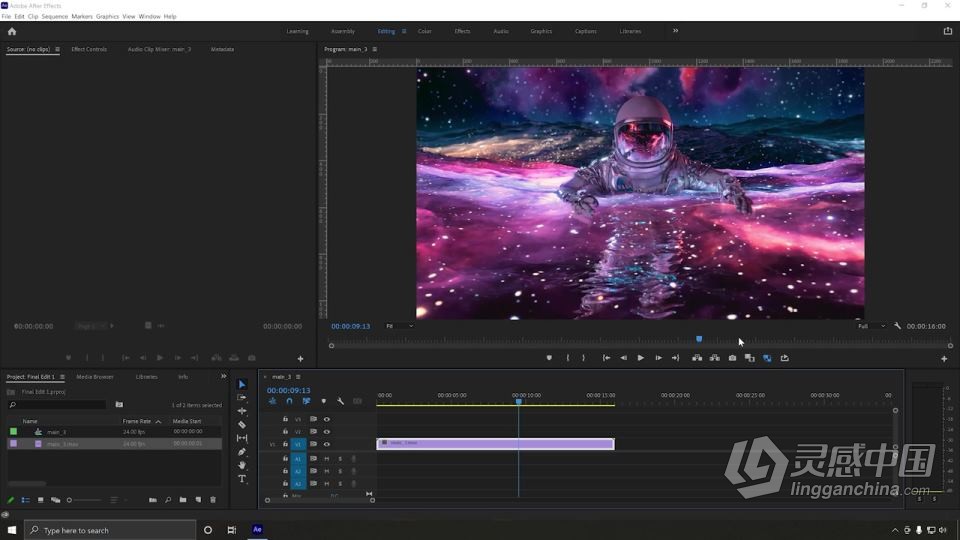Expand workspace overflow chevrons

675,31
